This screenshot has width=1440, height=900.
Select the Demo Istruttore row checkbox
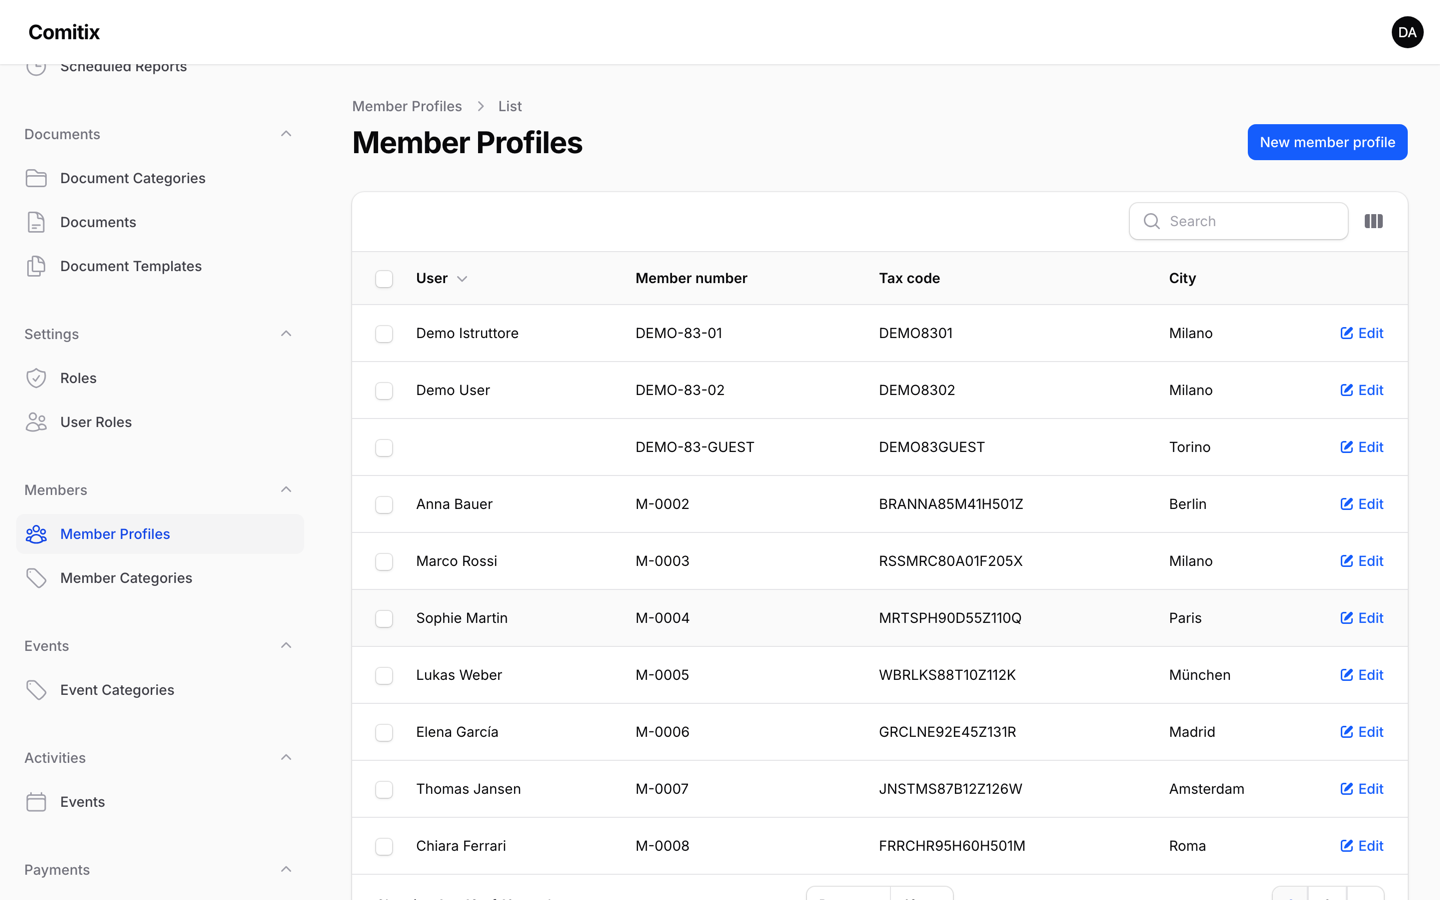click(x=384, y=334)
